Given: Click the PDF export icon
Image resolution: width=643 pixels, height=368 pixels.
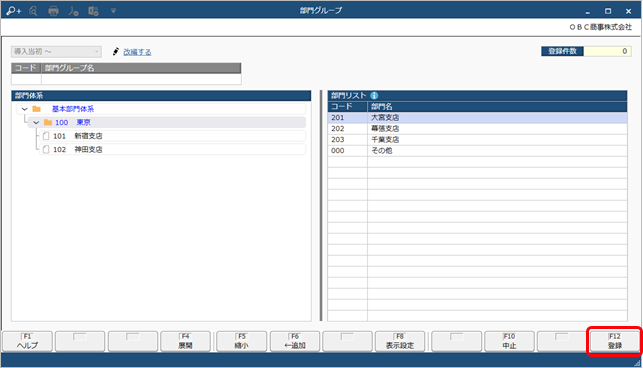Looking at the screenshot, I should [x=73, y=11].
